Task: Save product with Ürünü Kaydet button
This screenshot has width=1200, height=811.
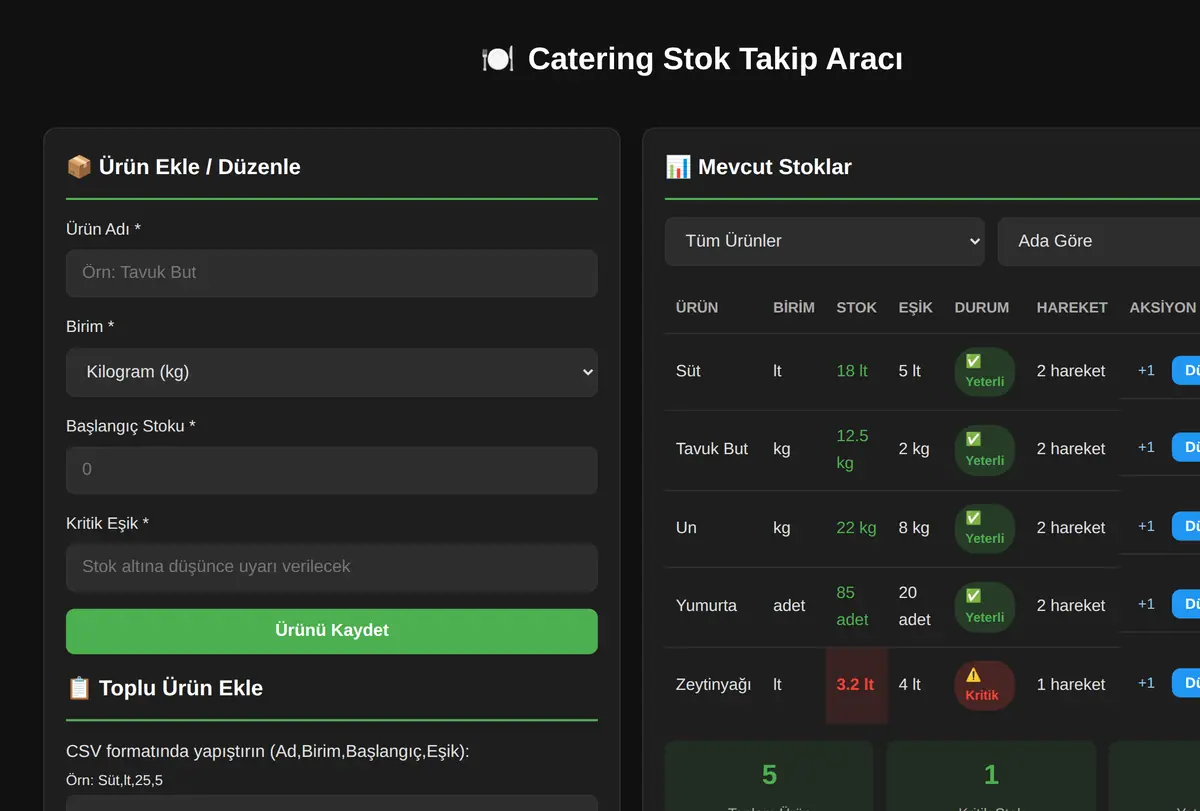Action: point(332,631)
